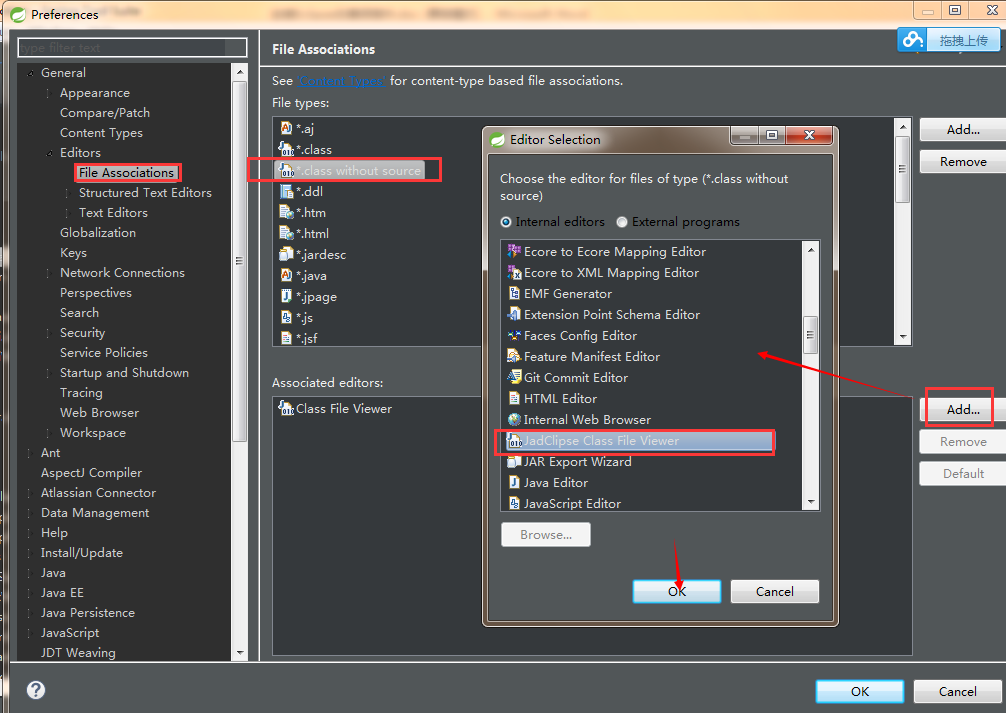Click the *.jardesc file icon
The image size is (1006, 713).
click(286, 254)
